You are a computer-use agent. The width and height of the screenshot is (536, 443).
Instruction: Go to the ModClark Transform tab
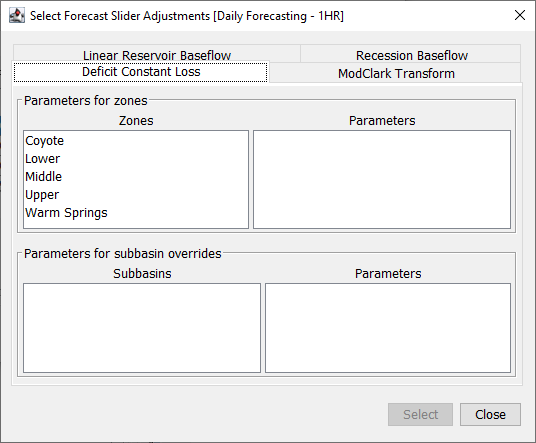pyautogui.click(x=396, y=73)
